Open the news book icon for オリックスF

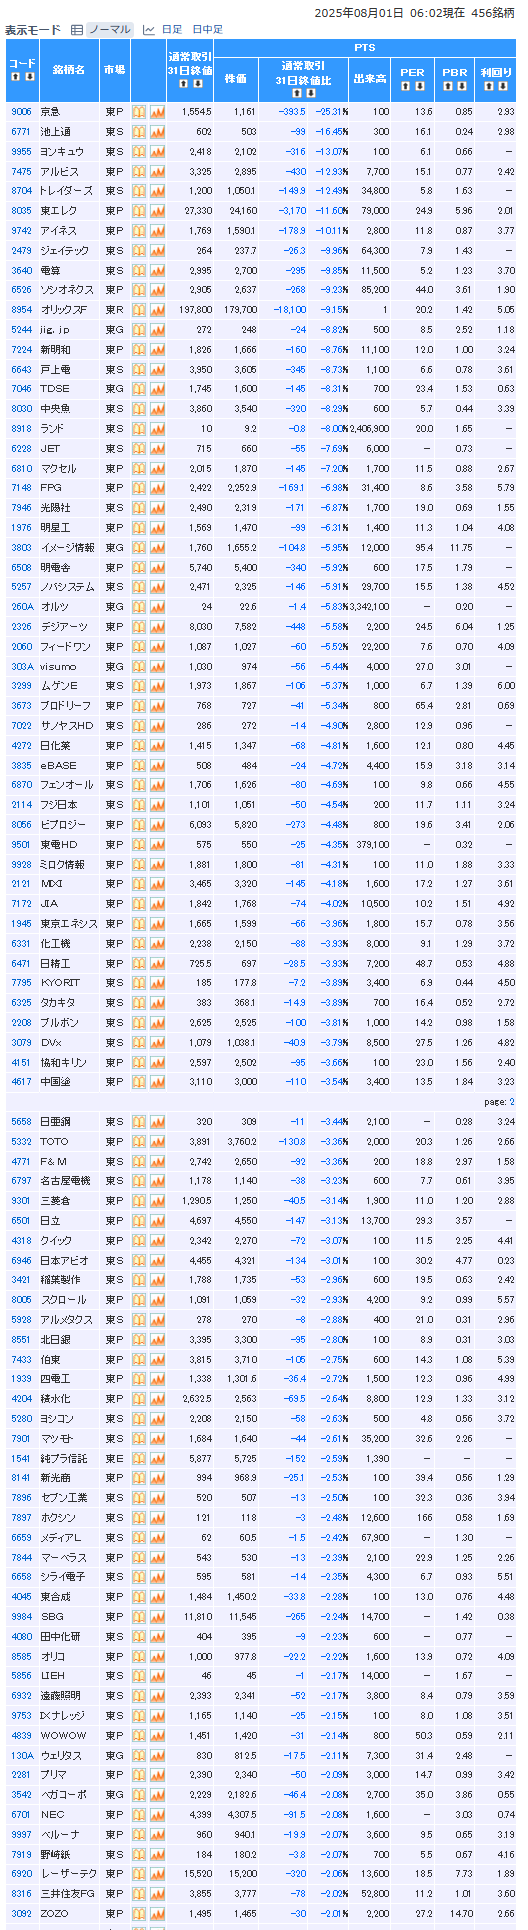tap(140, 310)
